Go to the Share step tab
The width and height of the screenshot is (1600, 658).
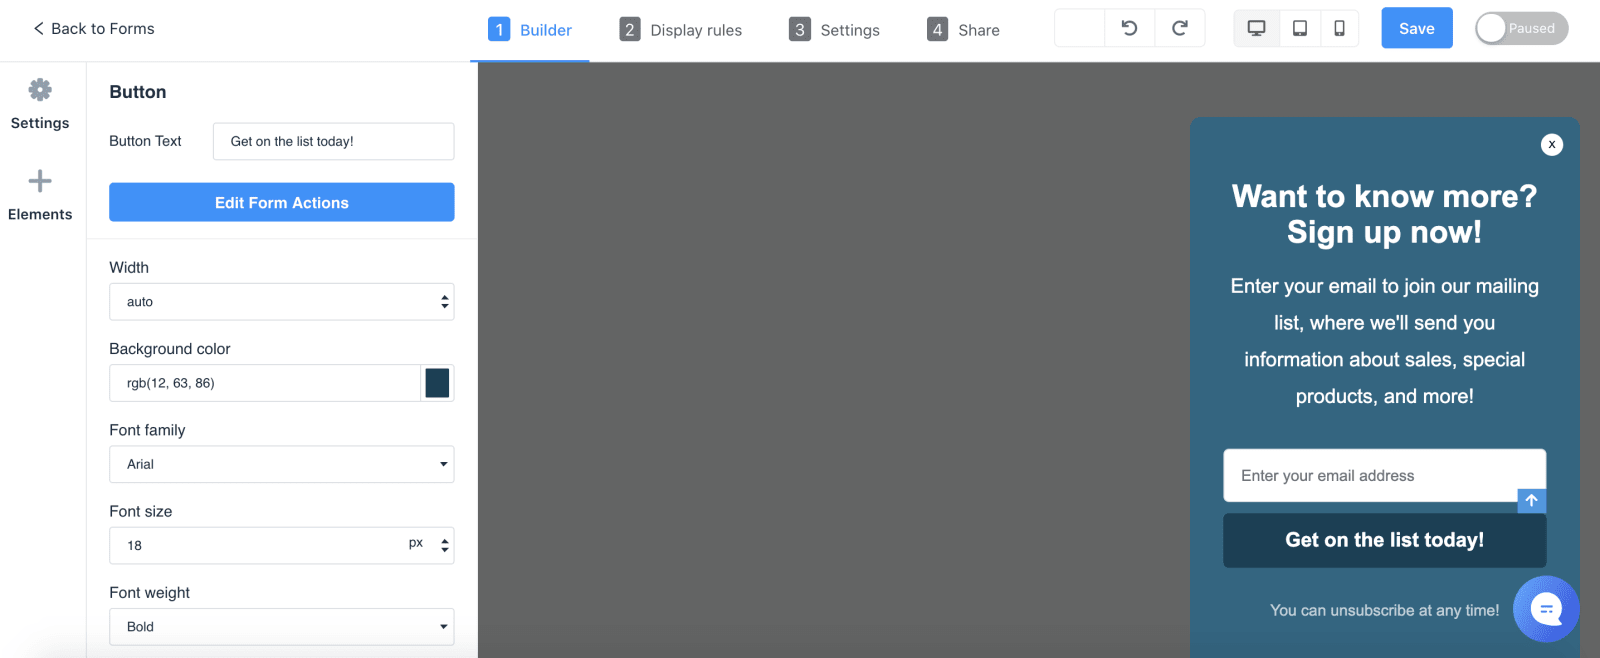(963, 30)
